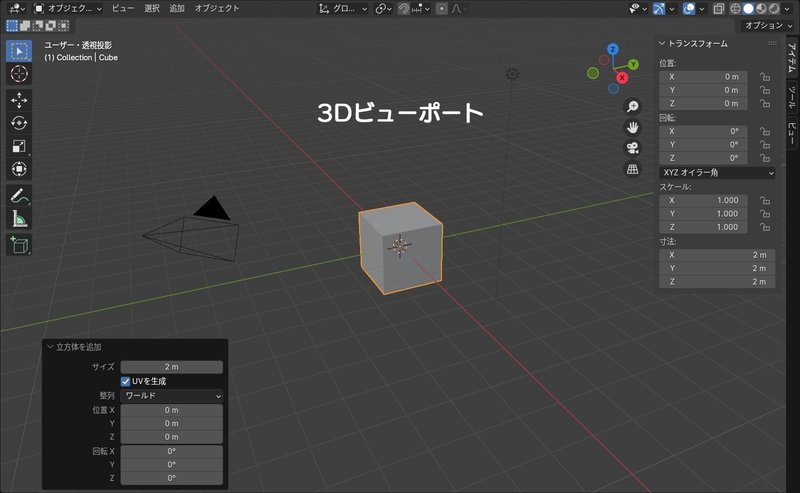Select the 3D Cursor tool

pos(19,74)
